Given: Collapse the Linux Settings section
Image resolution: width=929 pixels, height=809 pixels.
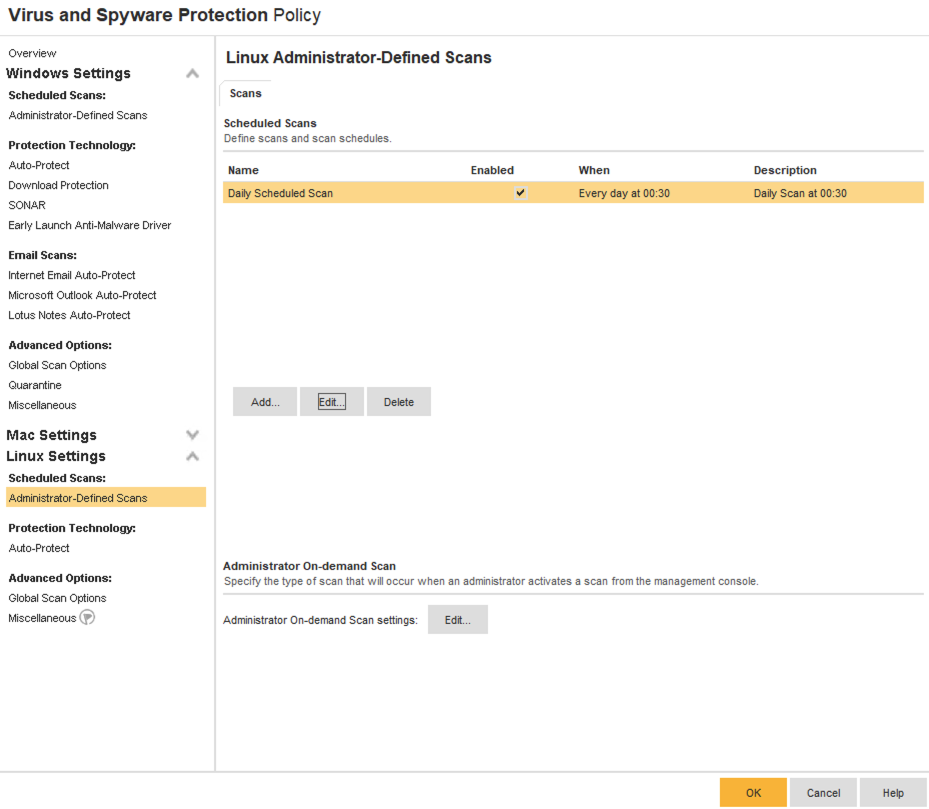Looking at the screenshot, I should click(192, 457).
